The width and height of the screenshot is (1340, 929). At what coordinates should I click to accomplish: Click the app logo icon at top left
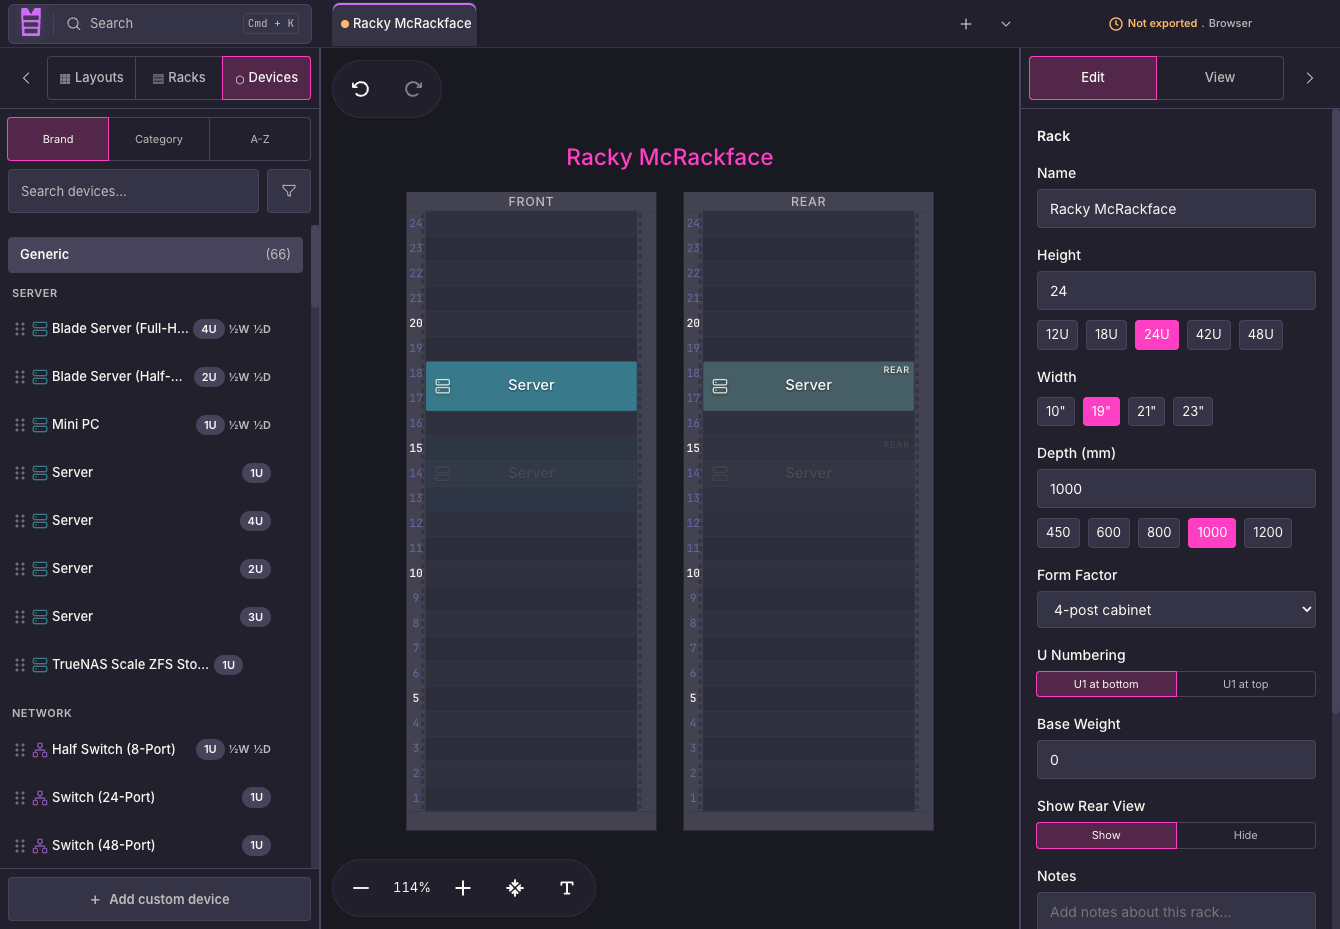pyautogui.click(x=31, y=22)
